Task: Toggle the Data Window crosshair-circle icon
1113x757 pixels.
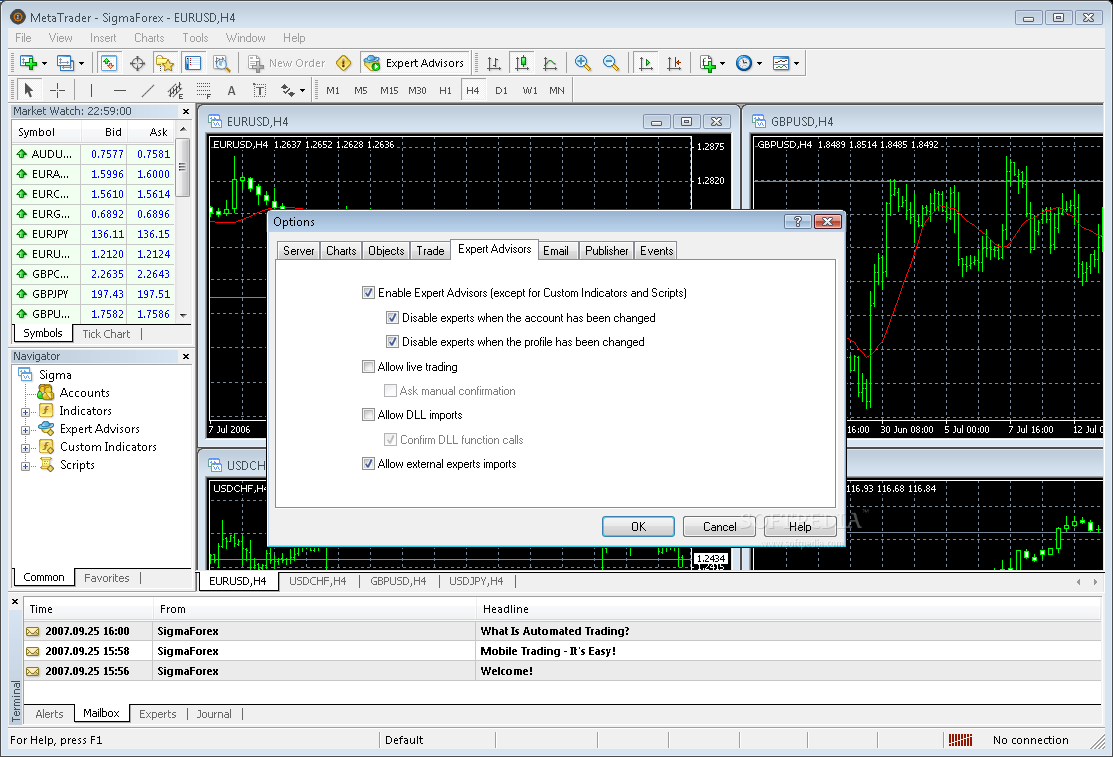Action: (137, 63)
